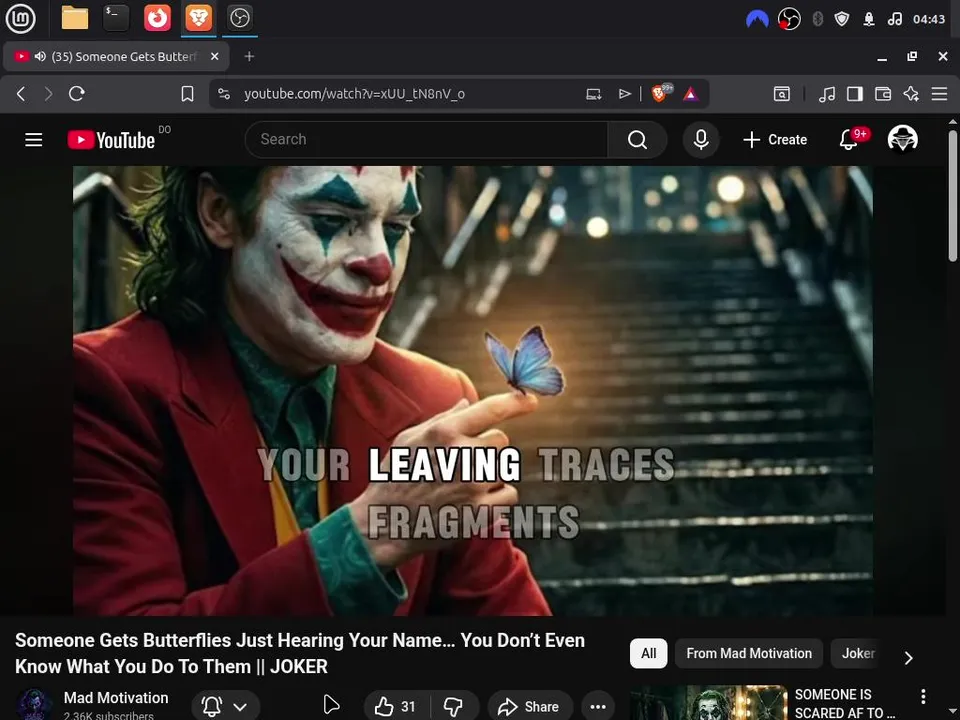The image size is (960, 720).
Task: Open the music note tray applet
Action: pyautogui.click(x=894, y=19)
